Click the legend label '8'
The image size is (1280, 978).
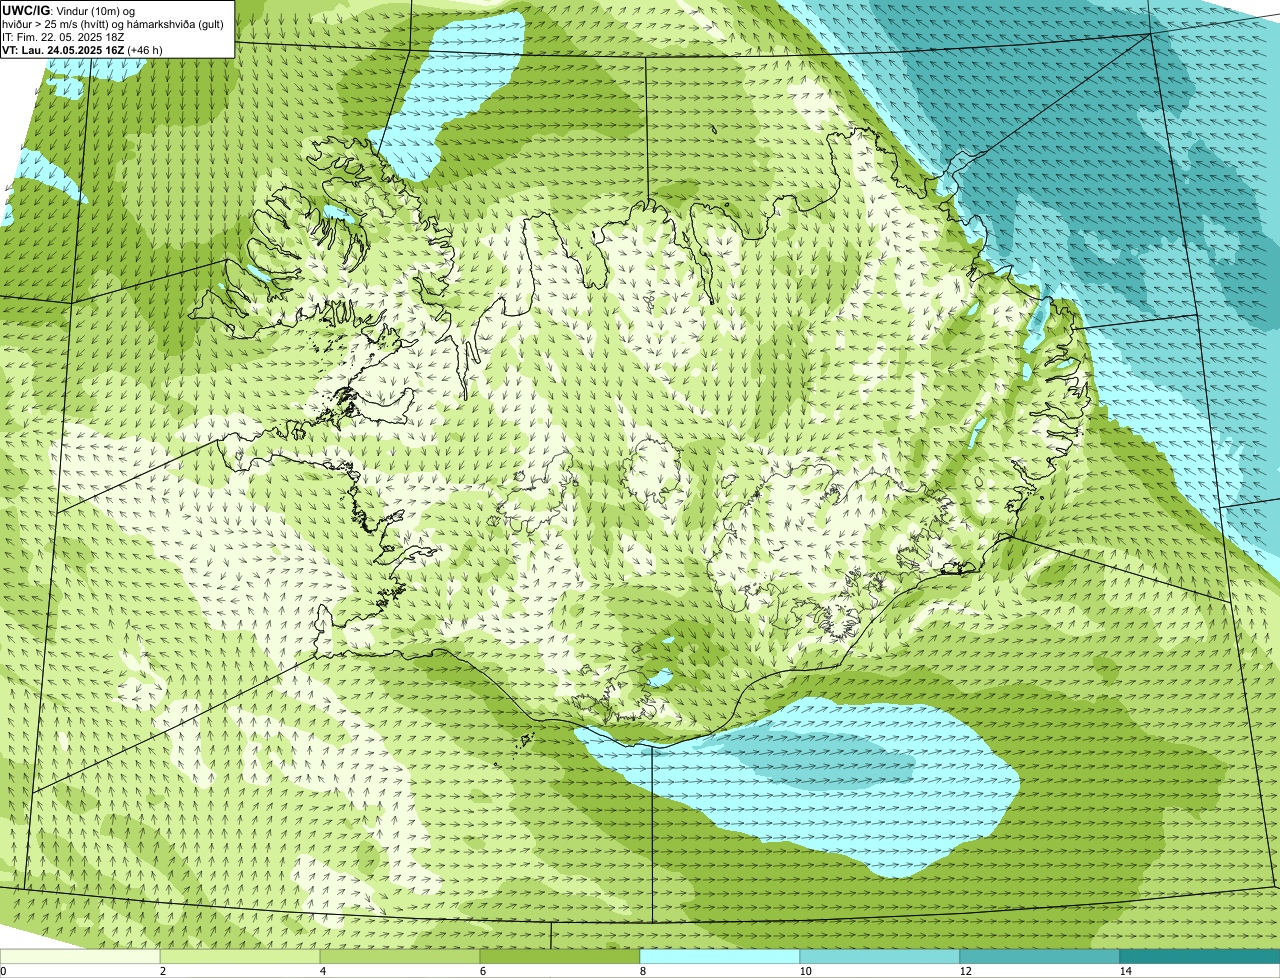point(642,971)
